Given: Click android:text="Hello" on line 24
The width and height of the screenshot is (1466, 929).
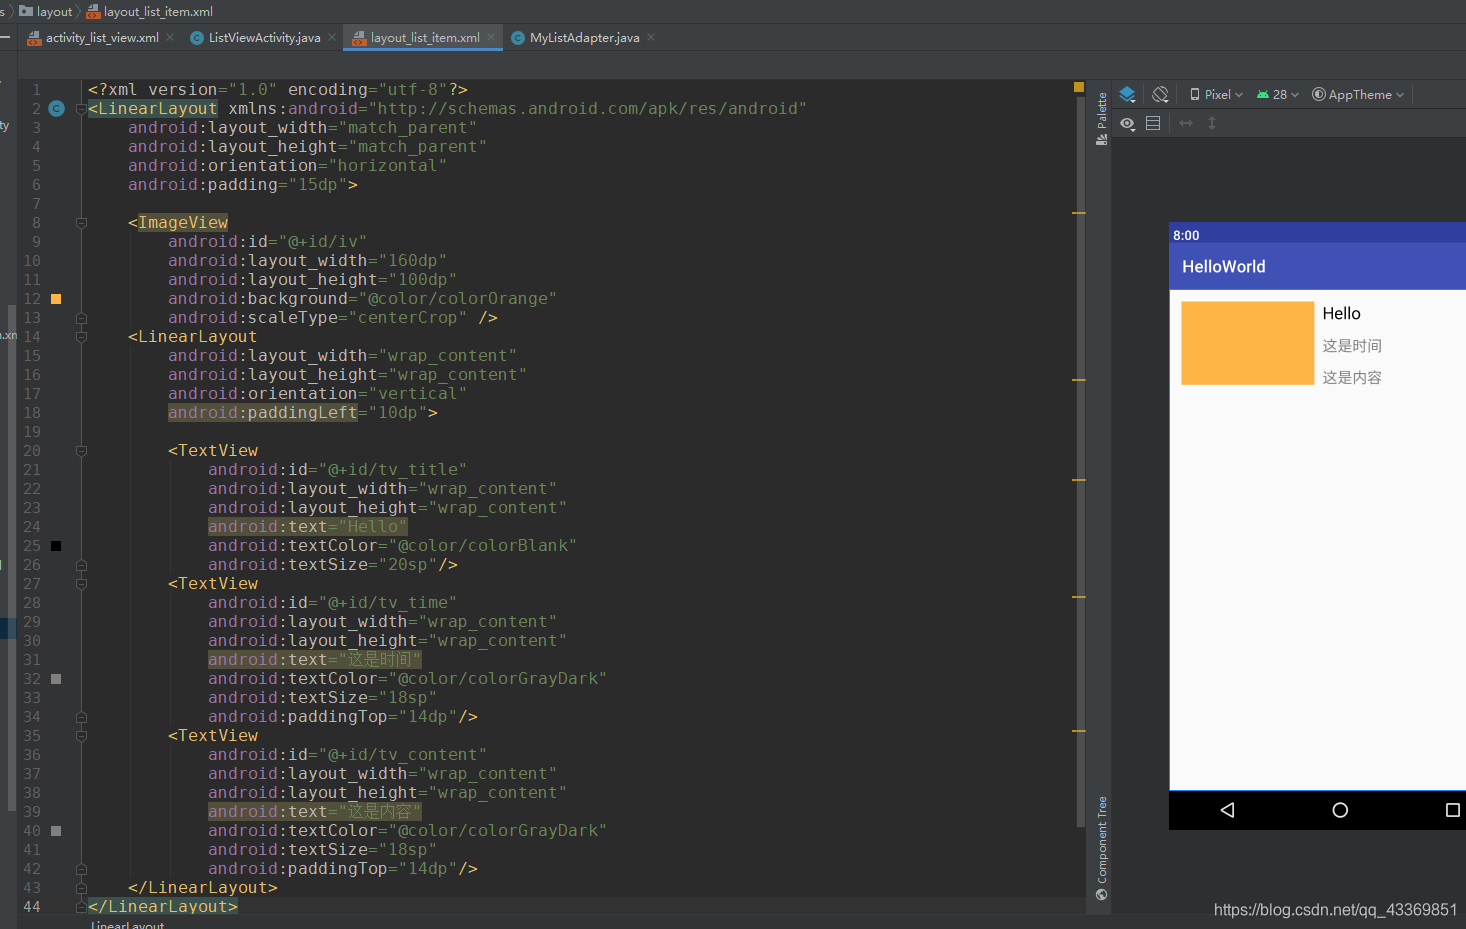Looking at the screenshot, I should pyautogui.click(x=308, y=527).
